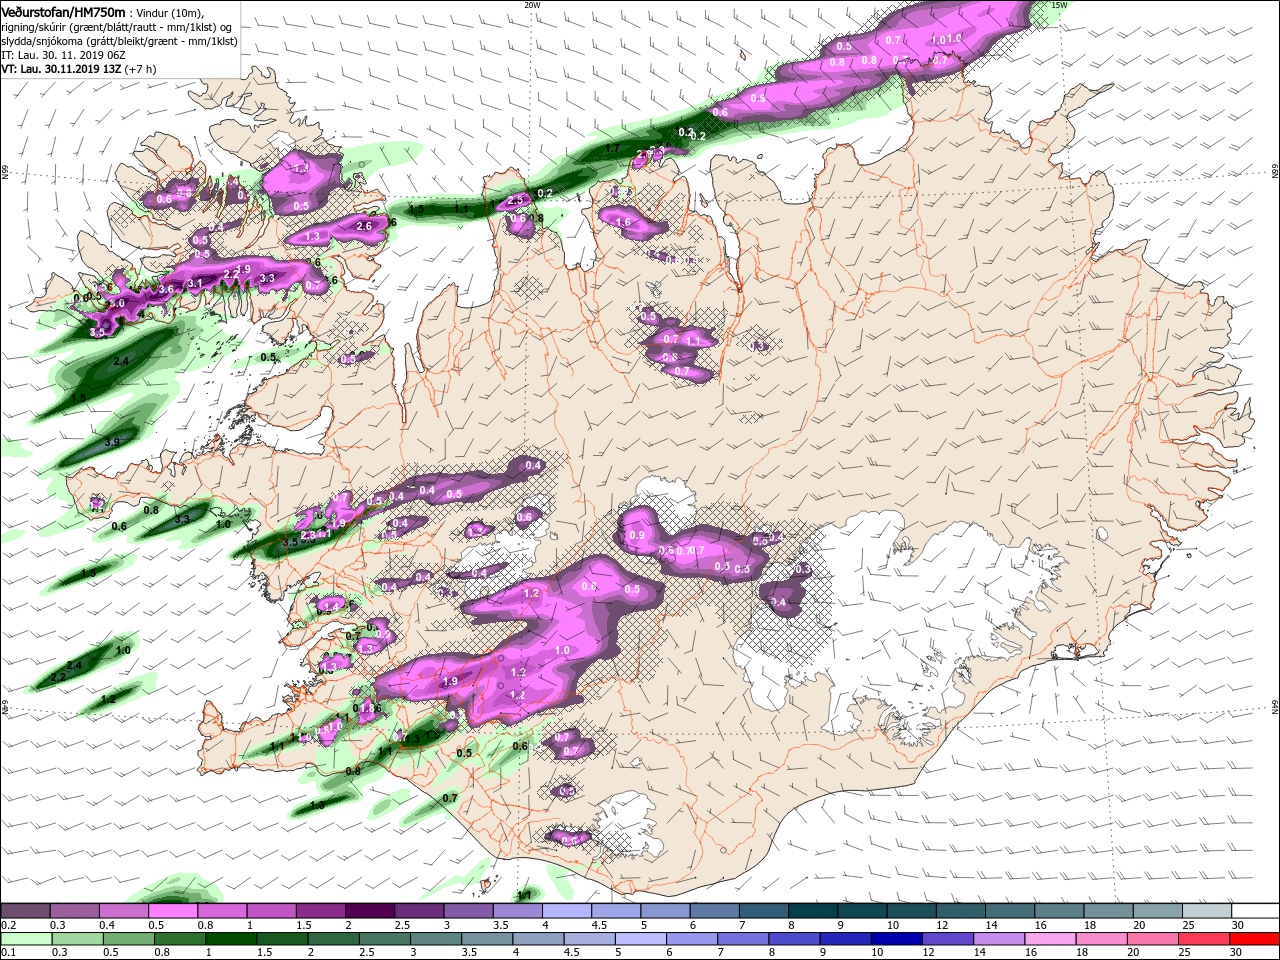The image size is (1280, 960).
Task: Click the 3.5 label under the upper snow scale
Action: point(501,926)
